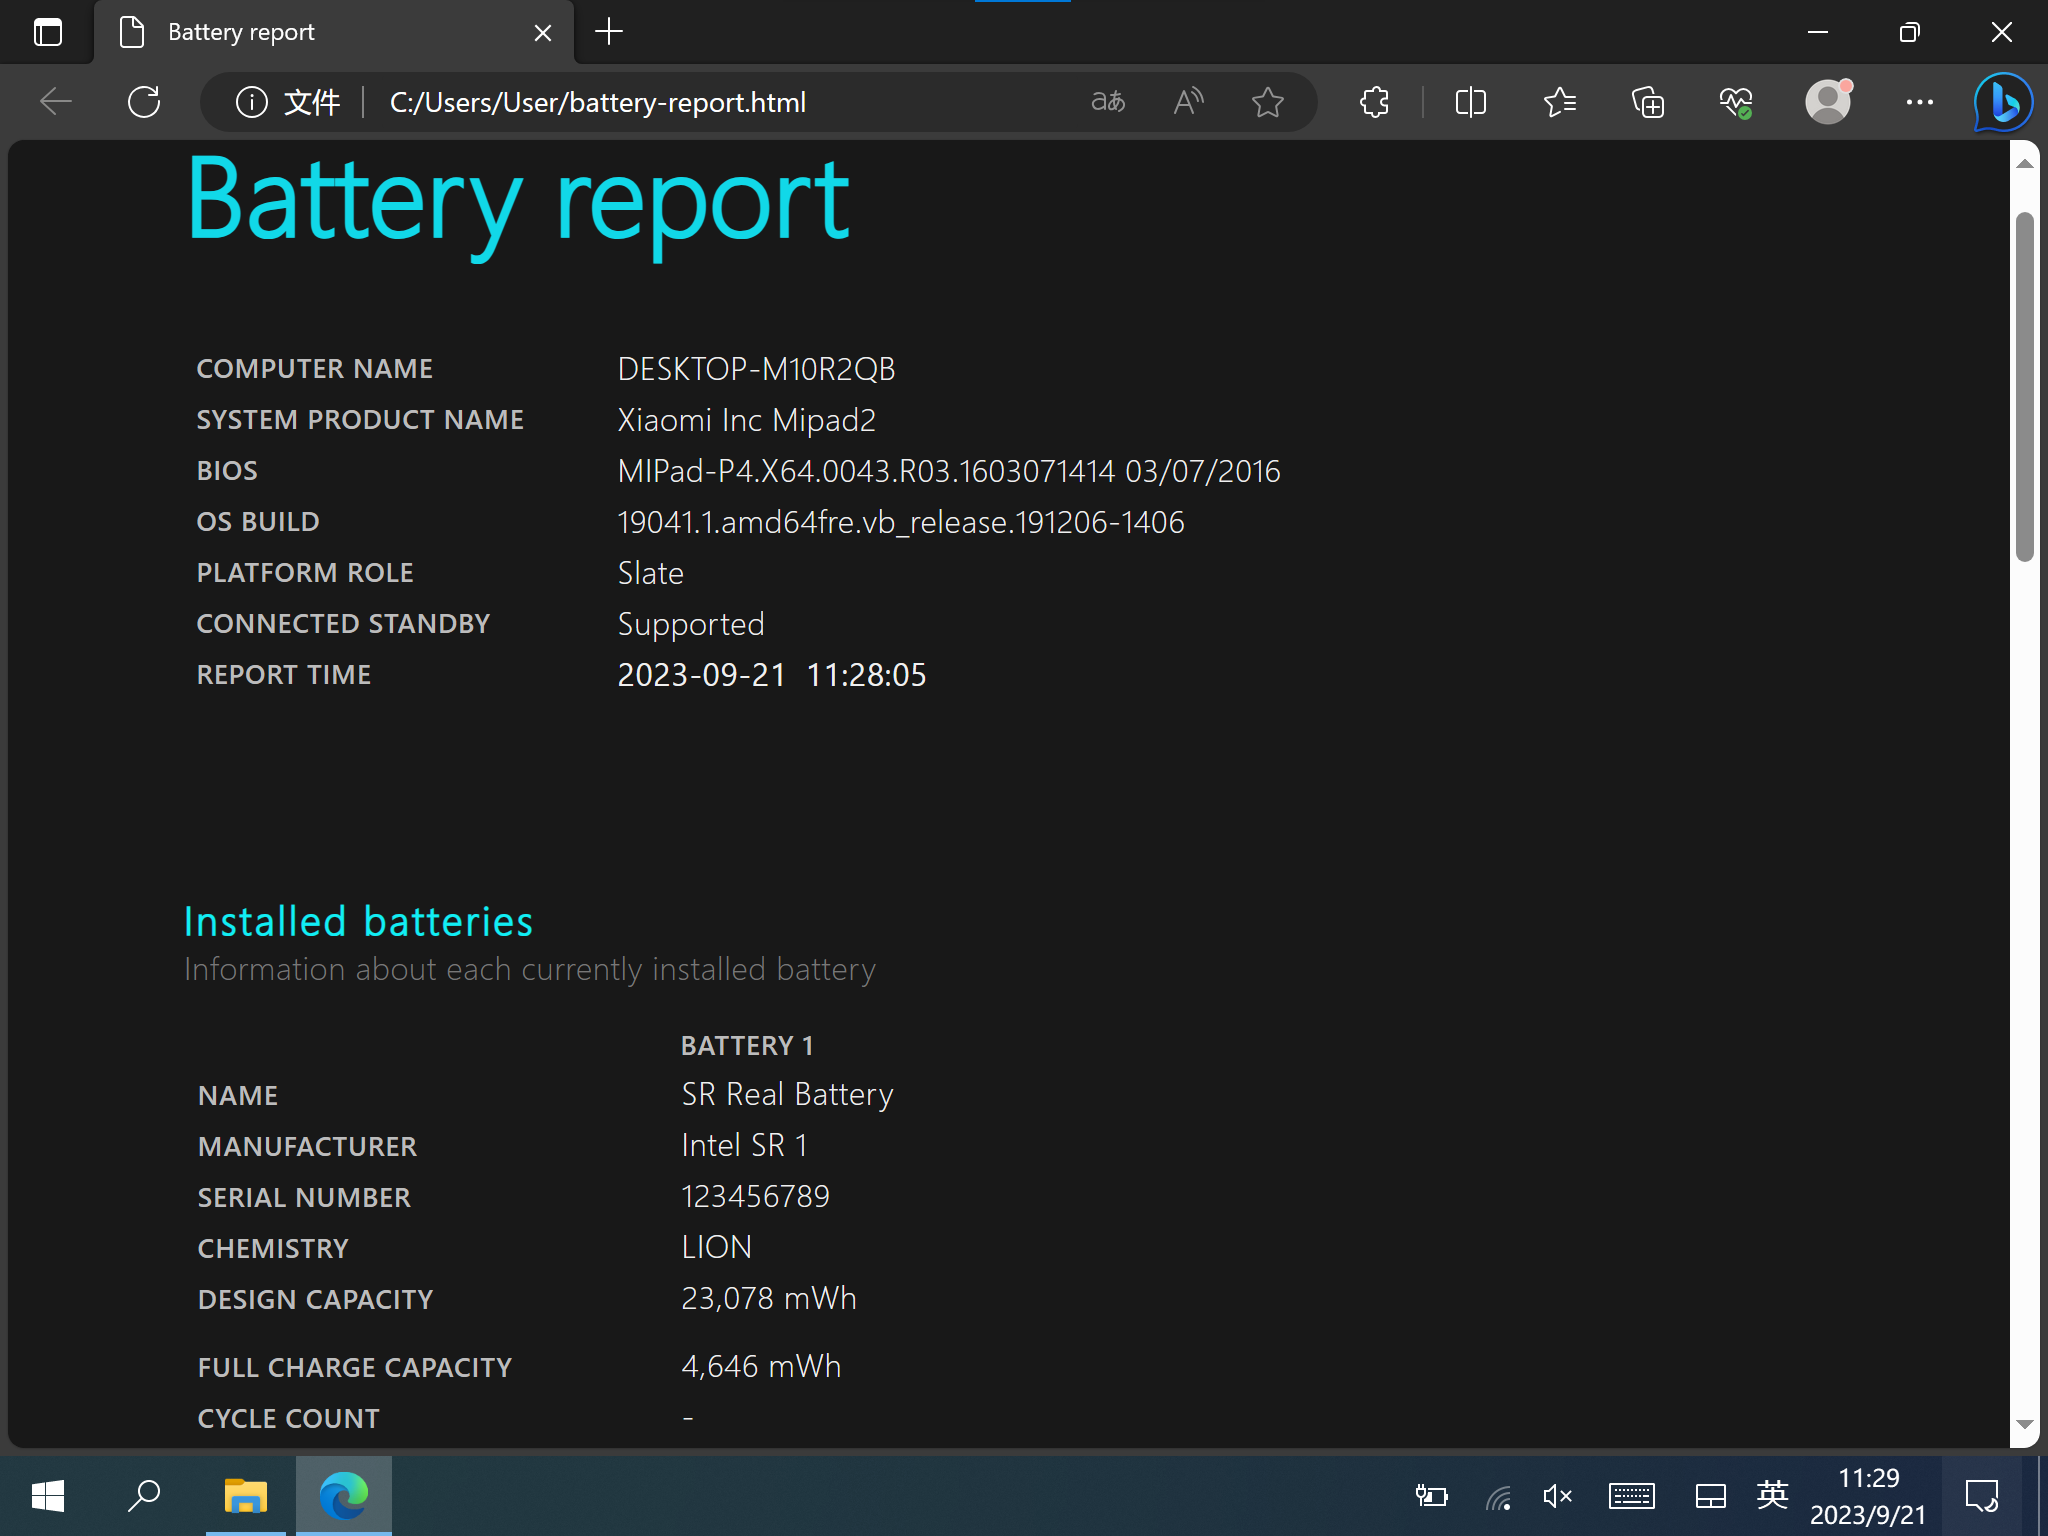Viewport: 2048px width, 1536px height.
Task: Click the Slate platform role value
Action: click(x=650, y=573)
